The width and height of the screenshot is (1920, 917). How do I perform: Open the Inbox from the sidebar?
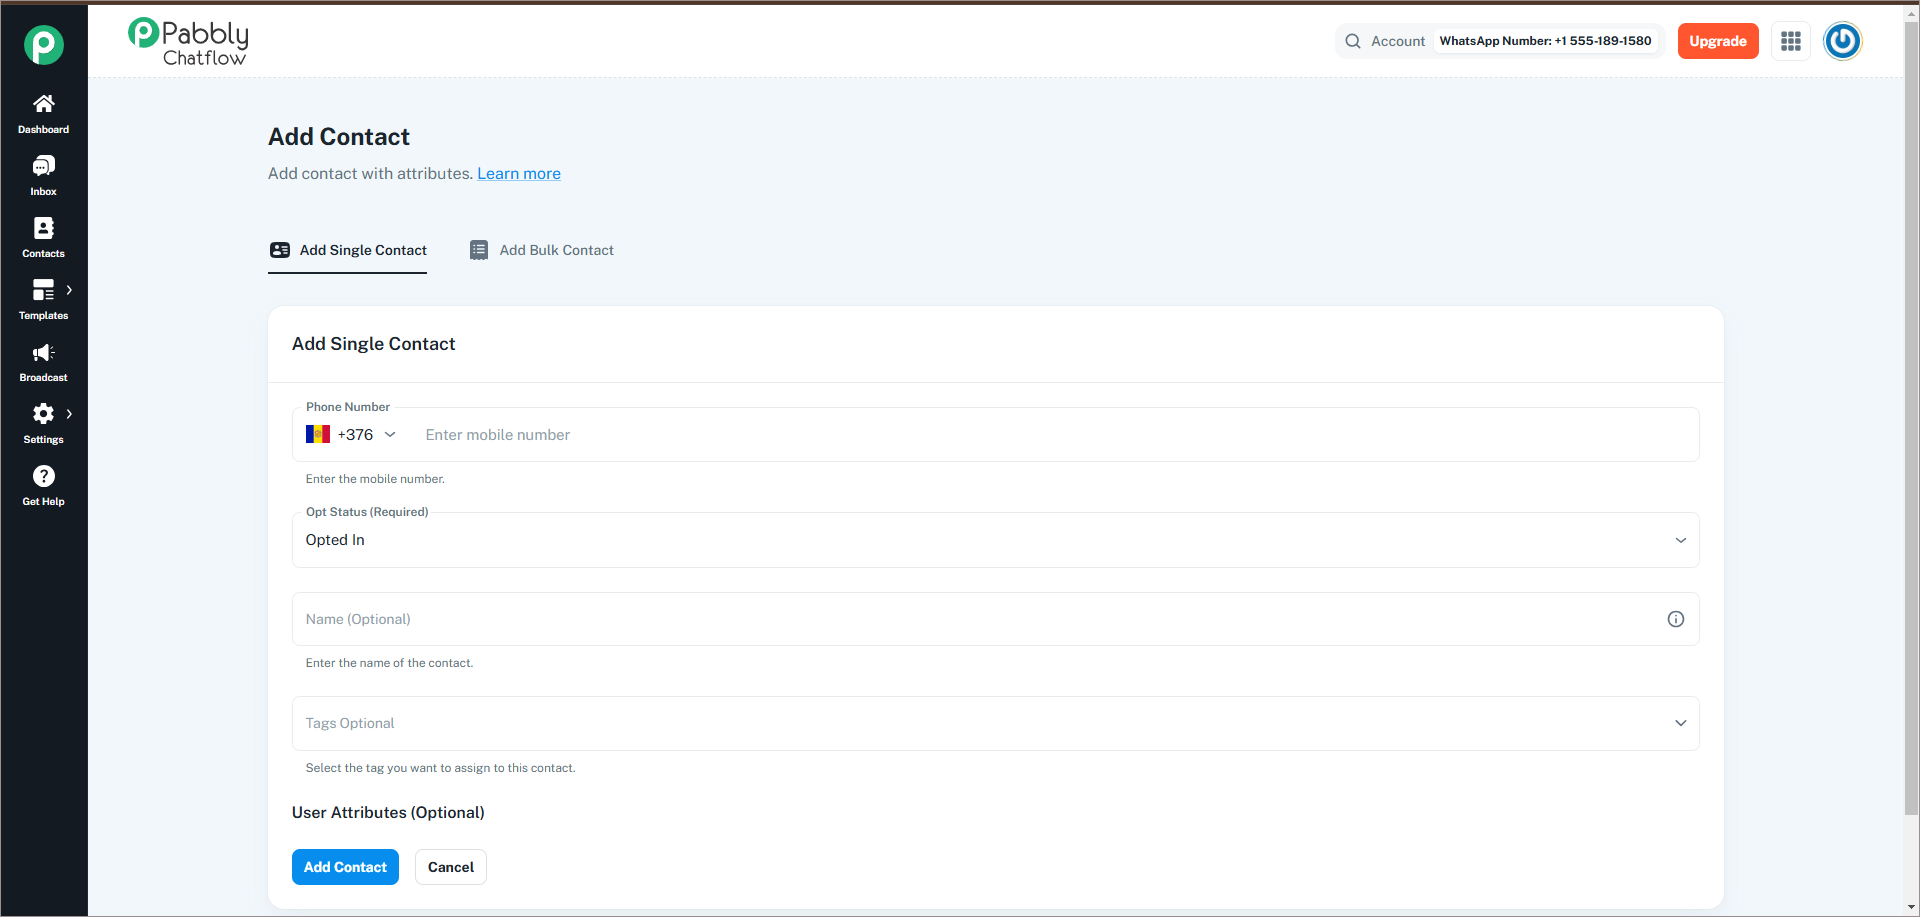(x=44, y=176)
